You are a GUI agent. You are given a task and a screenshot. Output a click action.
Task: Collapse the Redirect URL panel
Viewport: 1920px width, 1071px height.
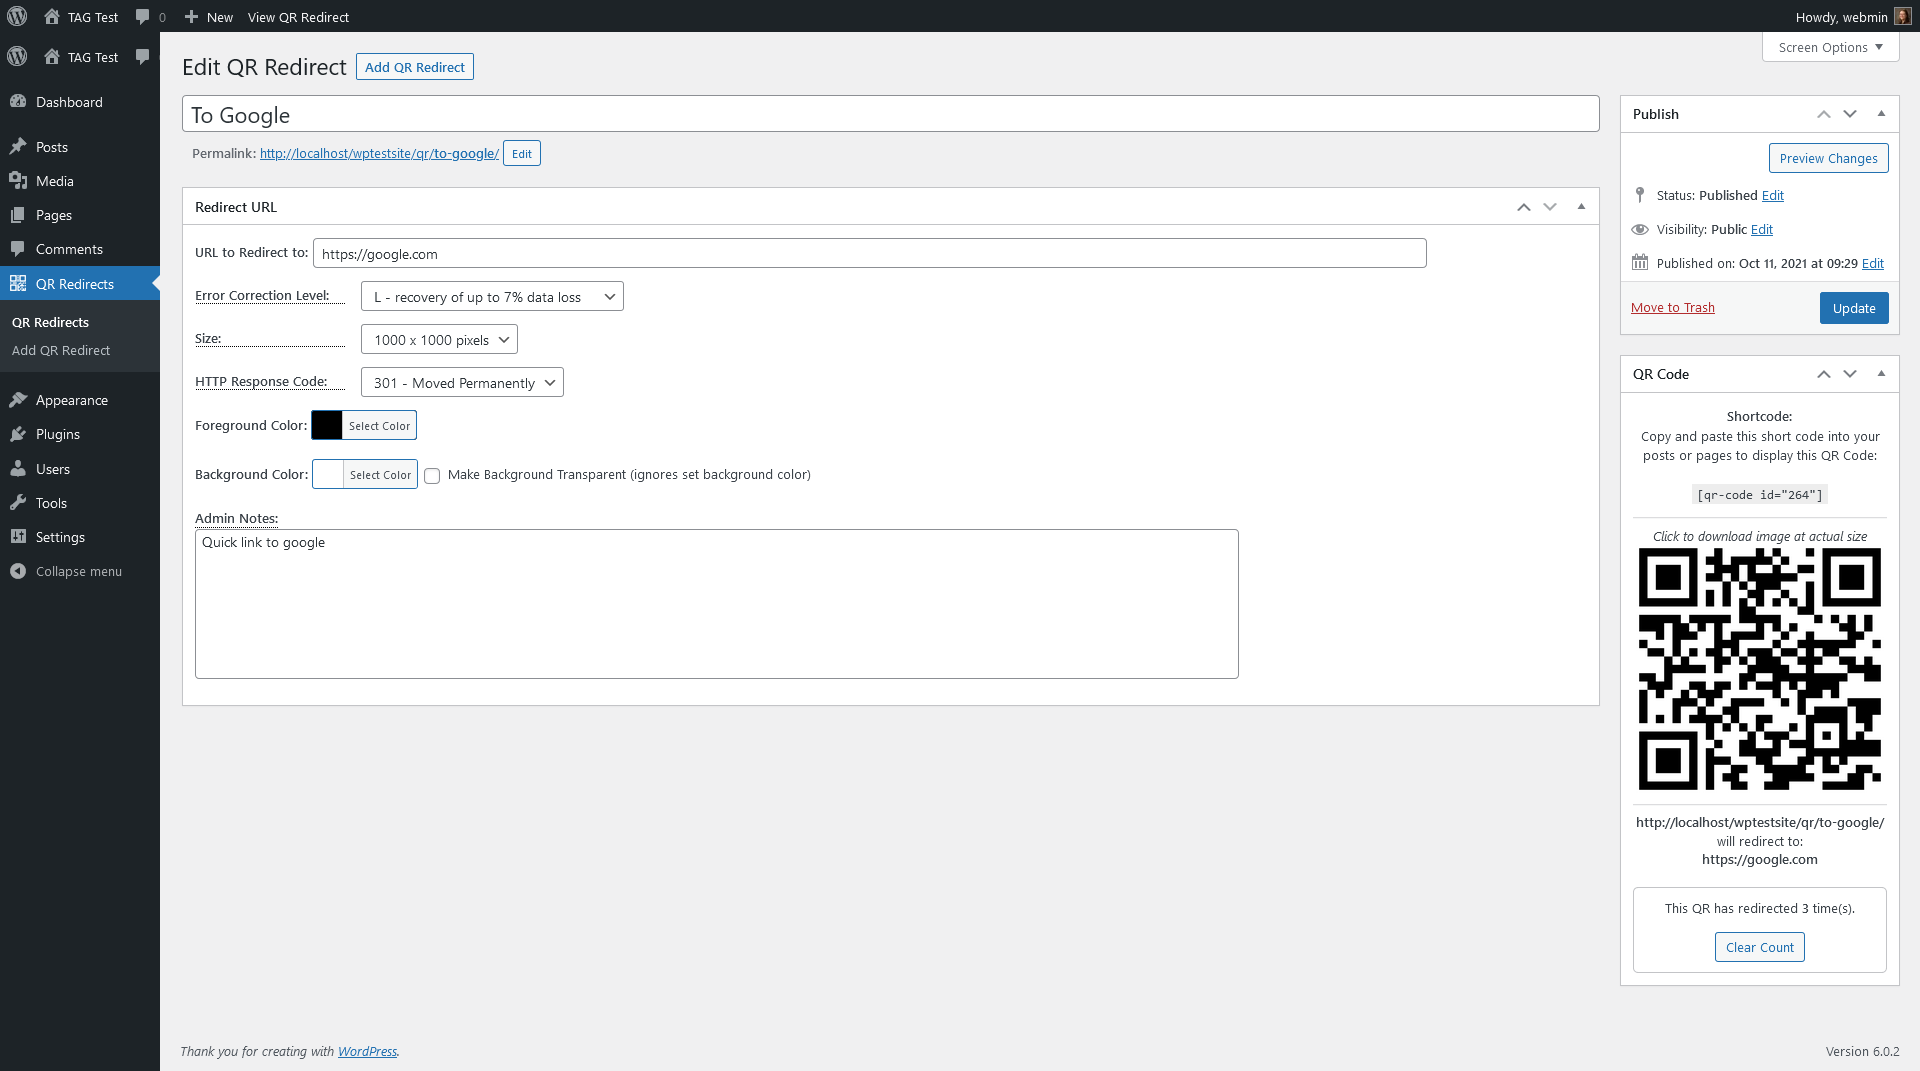(1581, 207)
